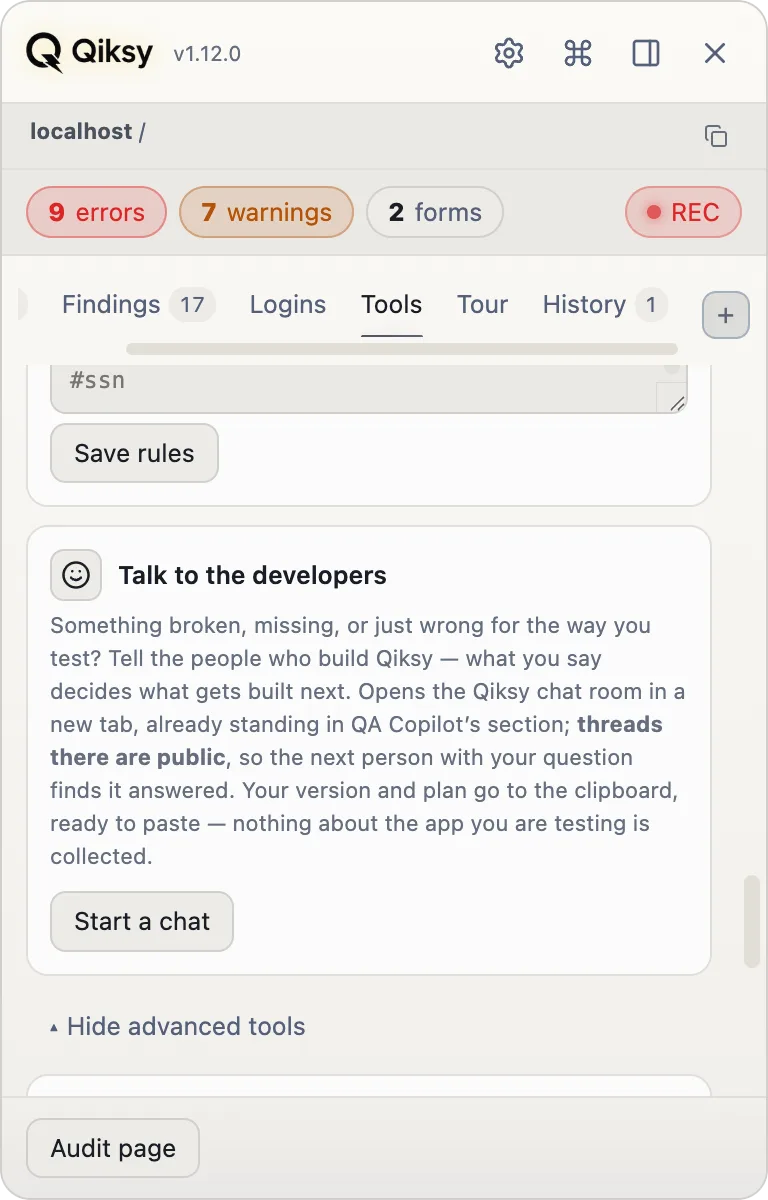
Task: Click the Qiksy logo
Action: point(89,52)
